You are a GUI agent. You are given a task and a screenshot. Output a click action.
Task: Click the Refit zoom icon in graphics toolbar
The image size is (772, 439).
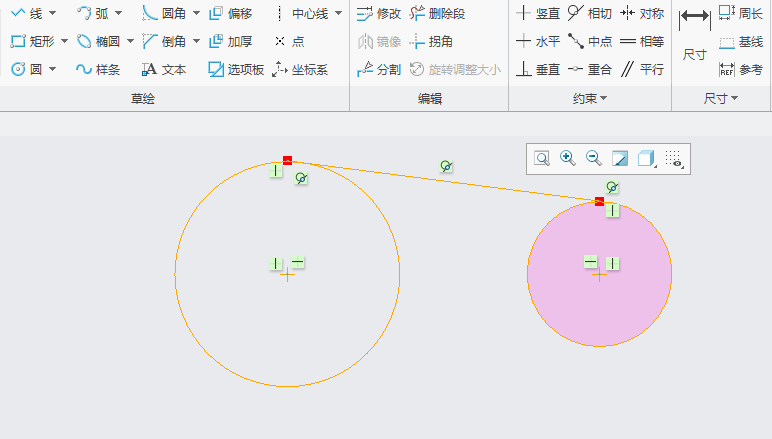point(542,158)
